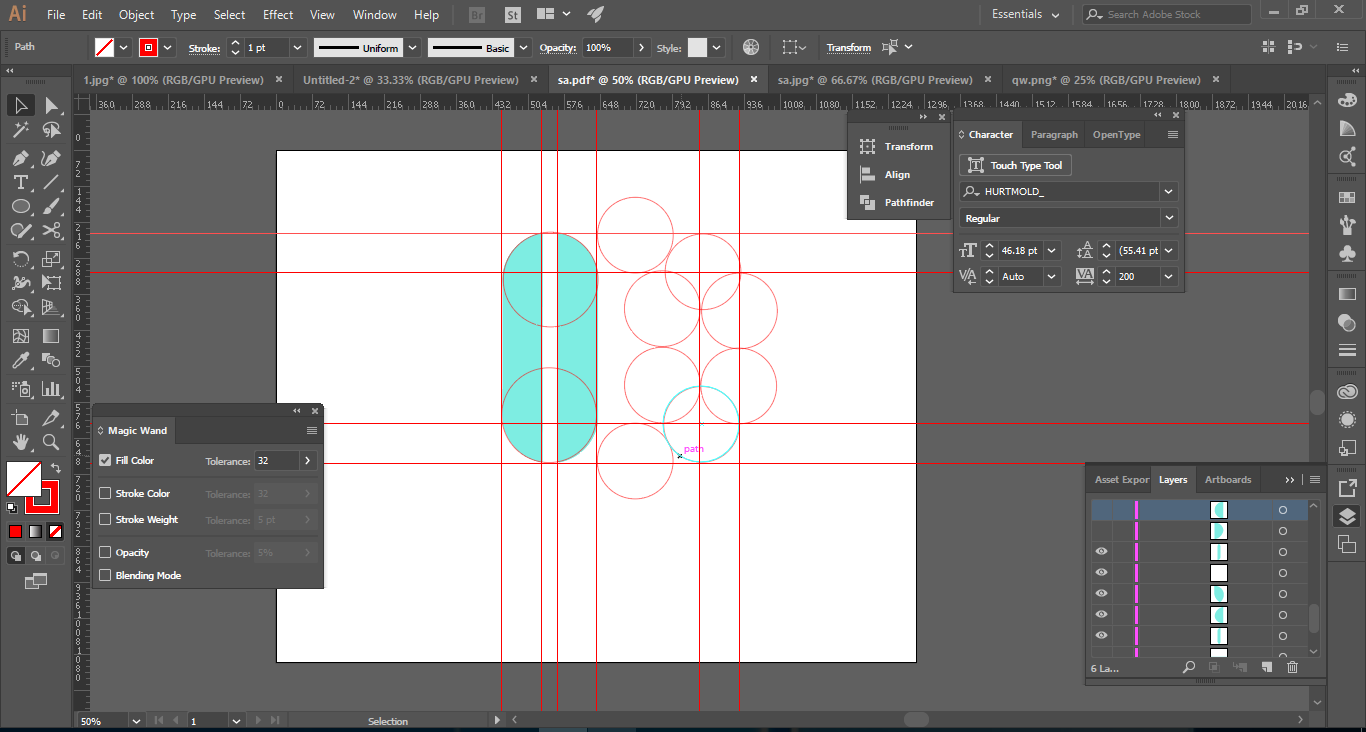This screenshot has height=732, width=1366.
Task: Select the Pen tool
Action: (x=20, y=158)
